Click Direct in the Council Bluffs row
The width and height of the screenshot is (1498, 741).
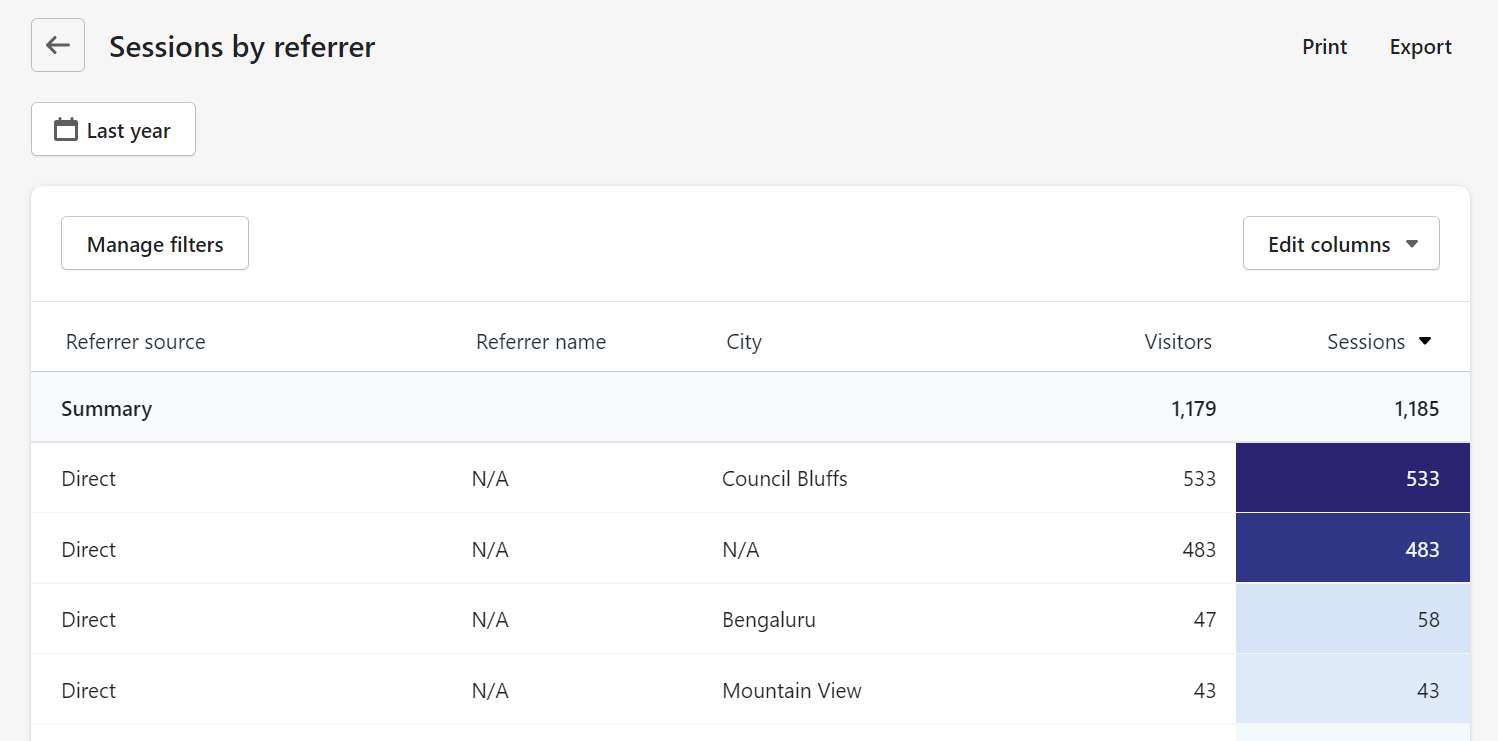(x=89, y=479)
